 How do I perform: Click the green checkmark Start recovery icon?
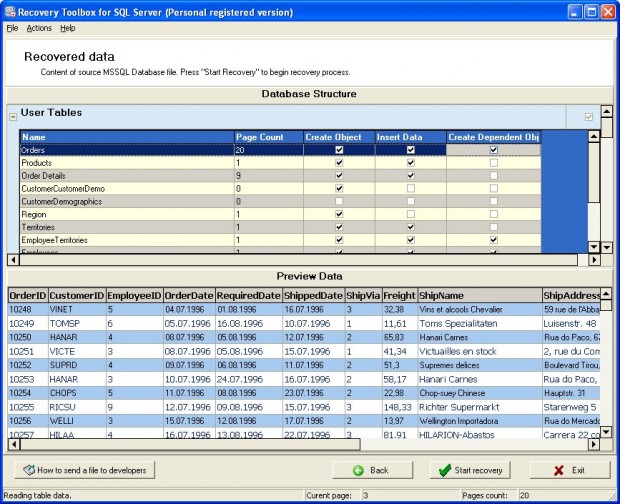[445, 470]
